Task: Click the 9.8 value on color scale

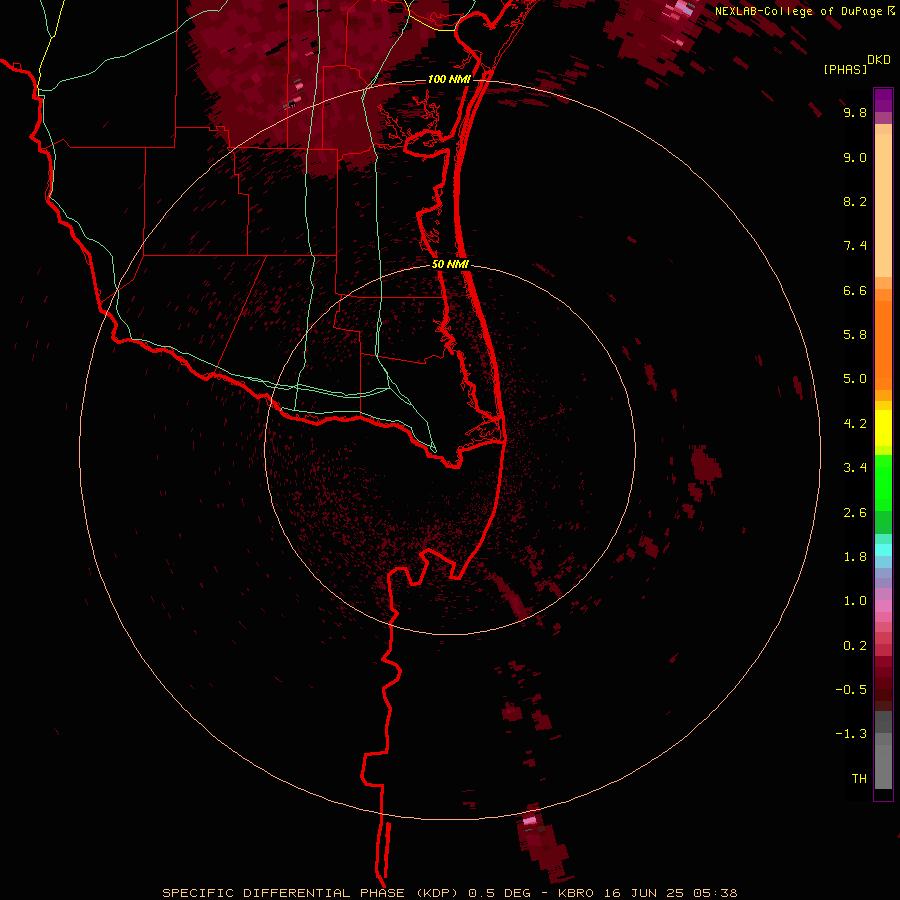Action: click(855, 112)
